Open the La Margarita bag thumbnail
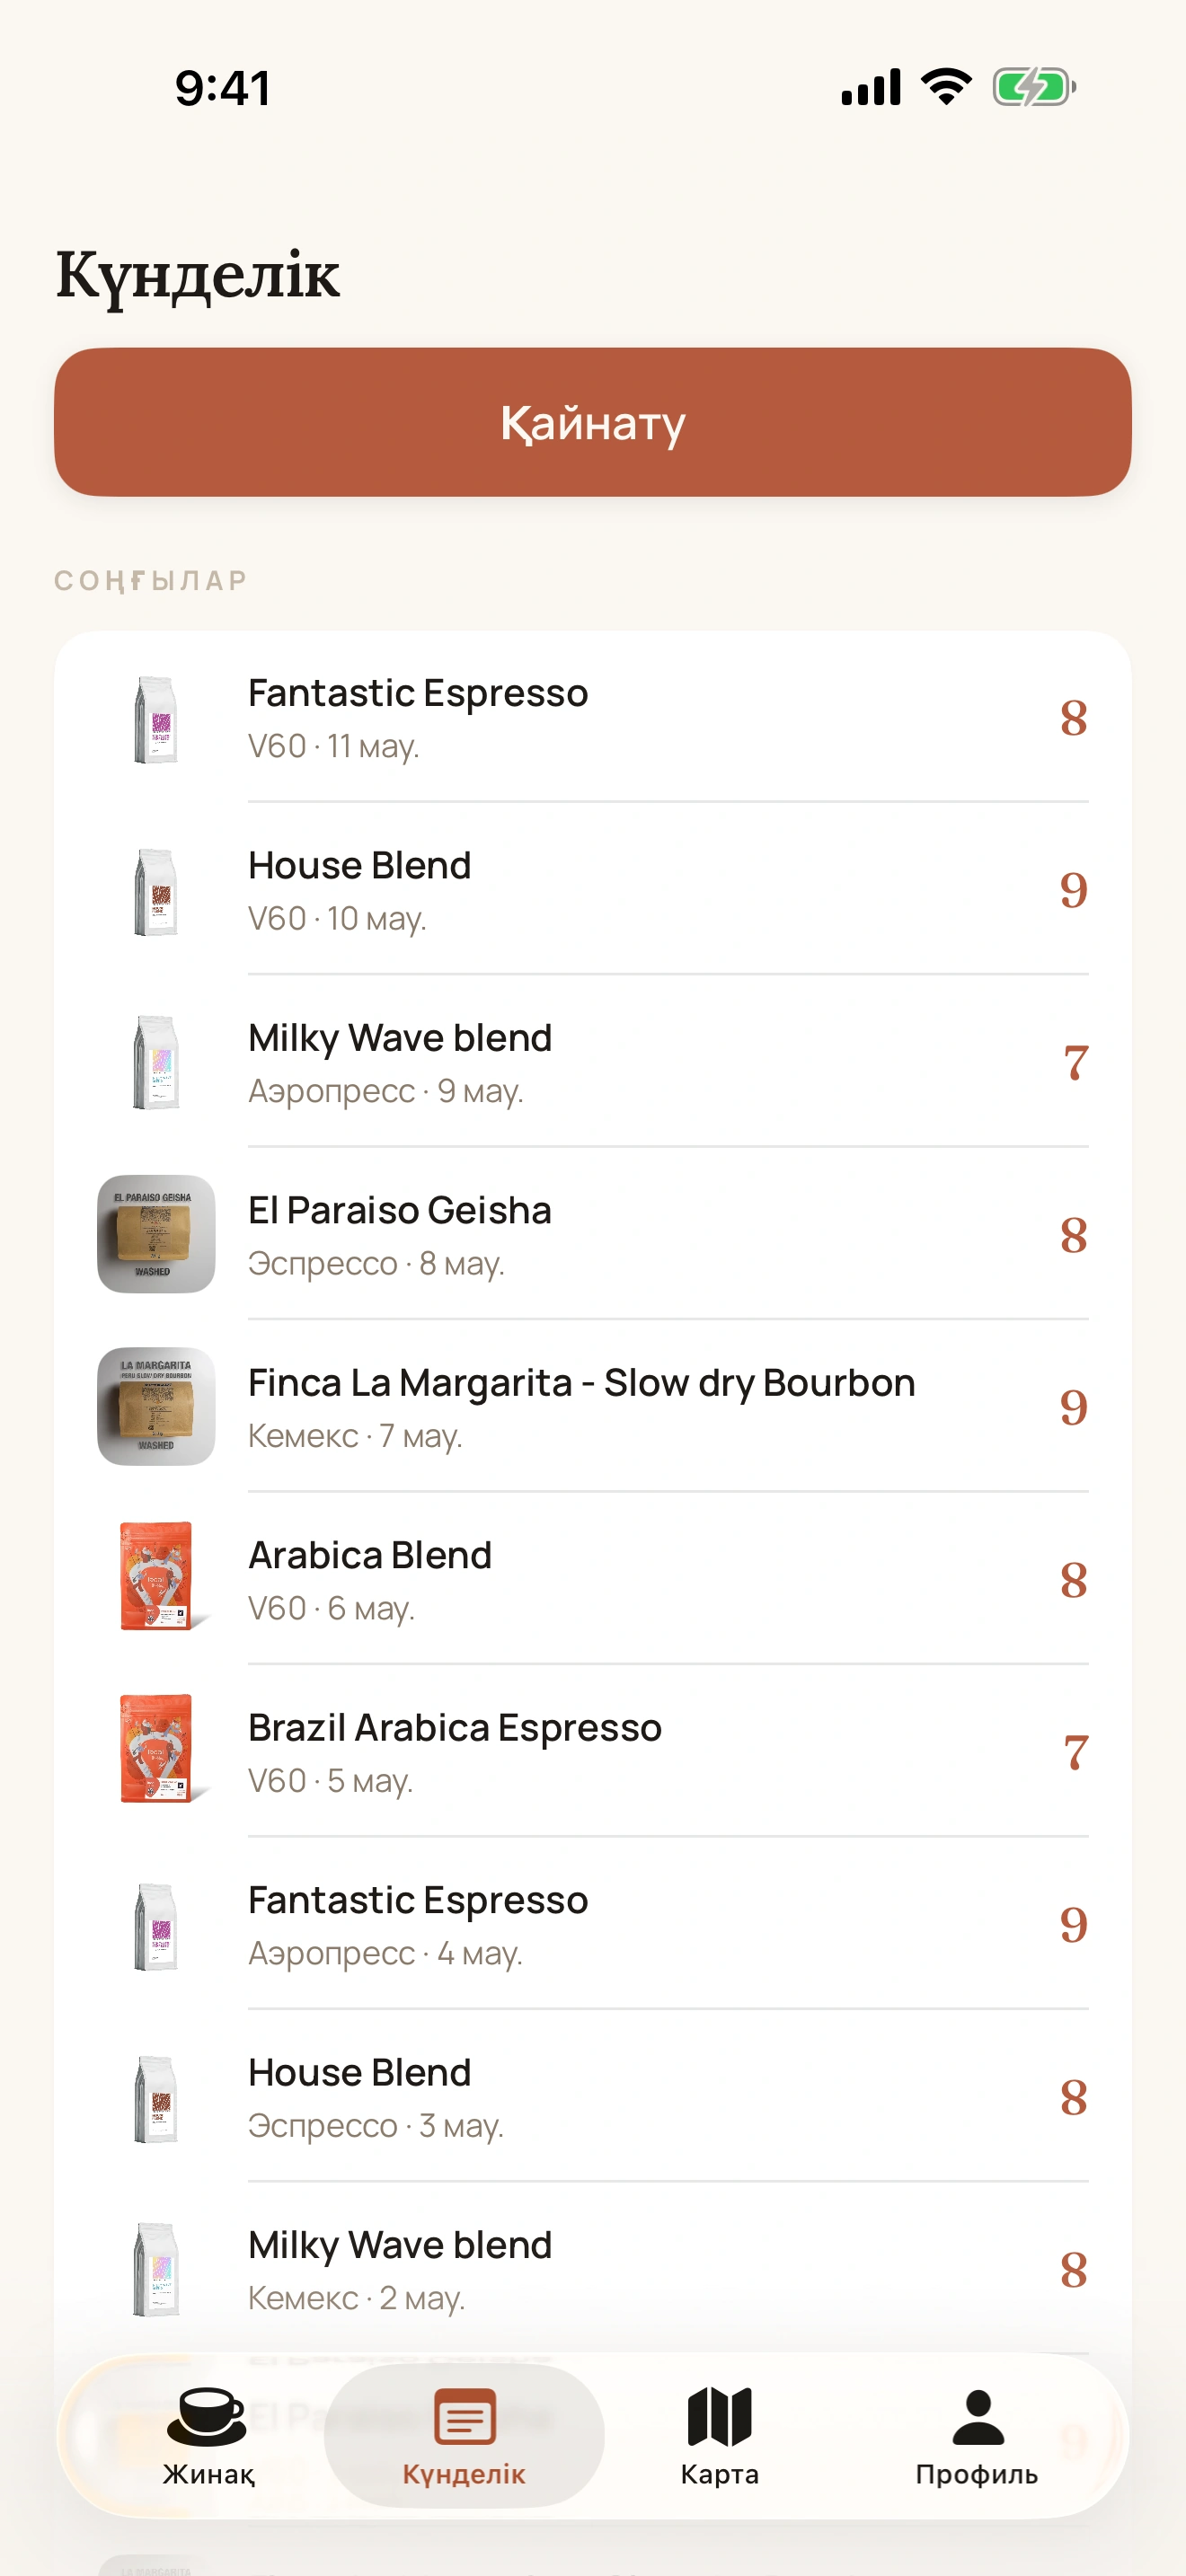The height and width of the screenshot is (2576, 1186). [x=156, y=1406]
